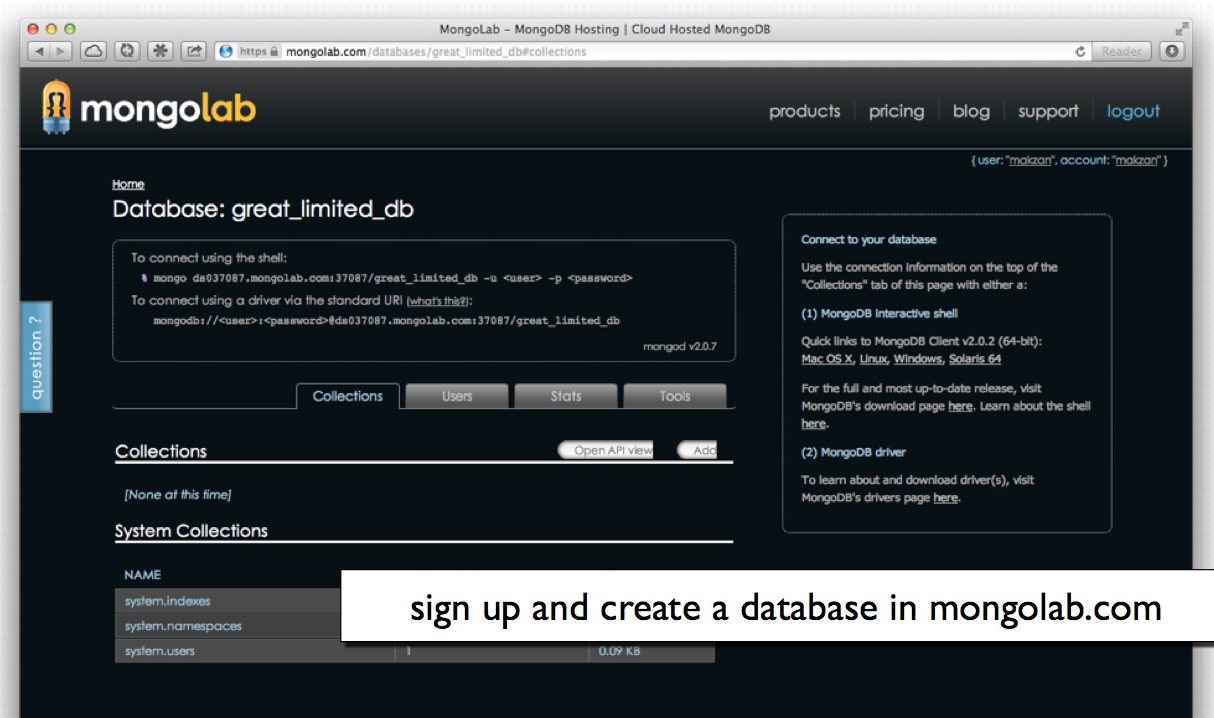Click the browser forward arrow button
This screenshot has height=718, width=1214.
60,51
